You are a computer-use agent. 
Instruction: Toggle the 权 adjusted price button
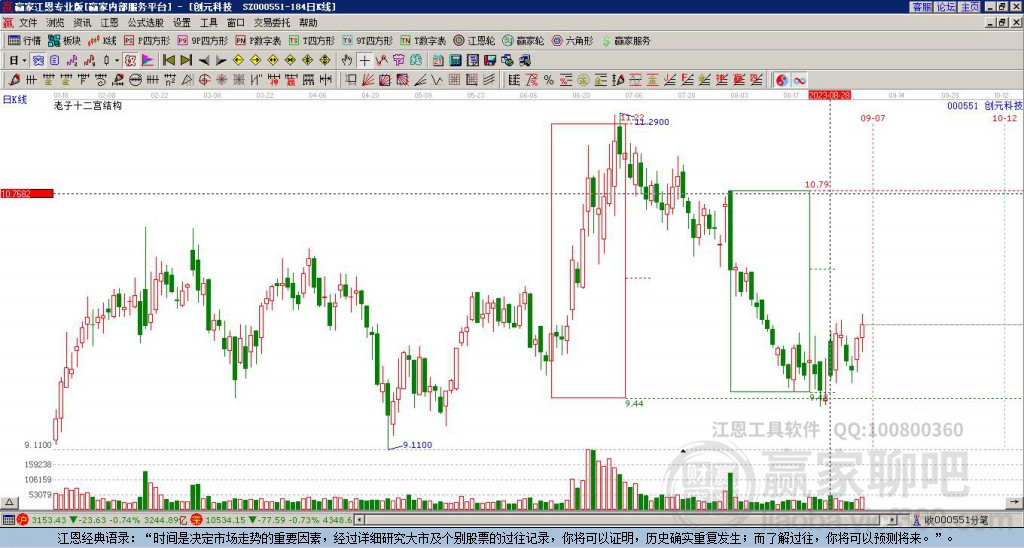[x=130, y=61]
